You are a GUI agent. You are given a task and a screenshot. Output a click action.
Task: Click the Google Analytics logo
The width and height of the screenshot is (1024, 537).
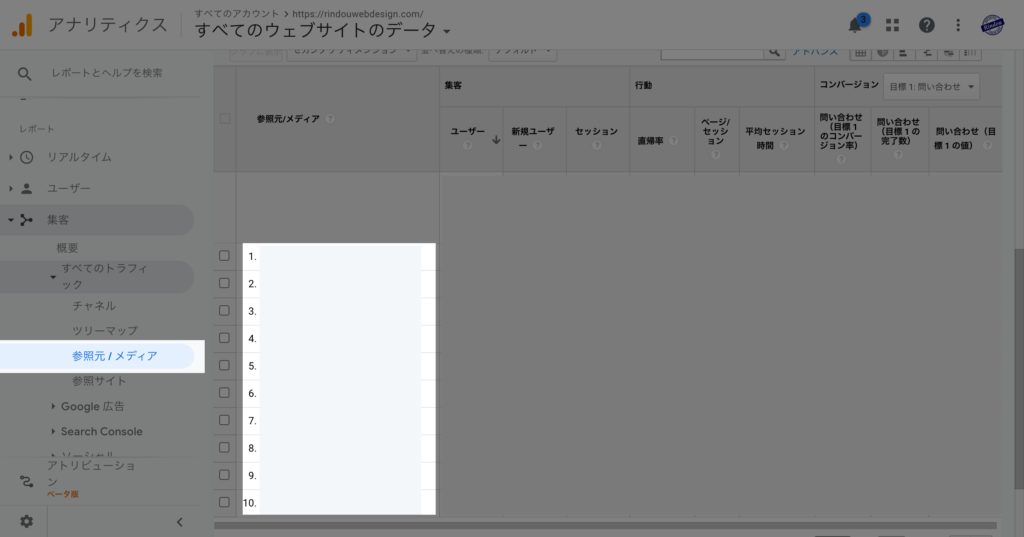(x=22, y=25)
